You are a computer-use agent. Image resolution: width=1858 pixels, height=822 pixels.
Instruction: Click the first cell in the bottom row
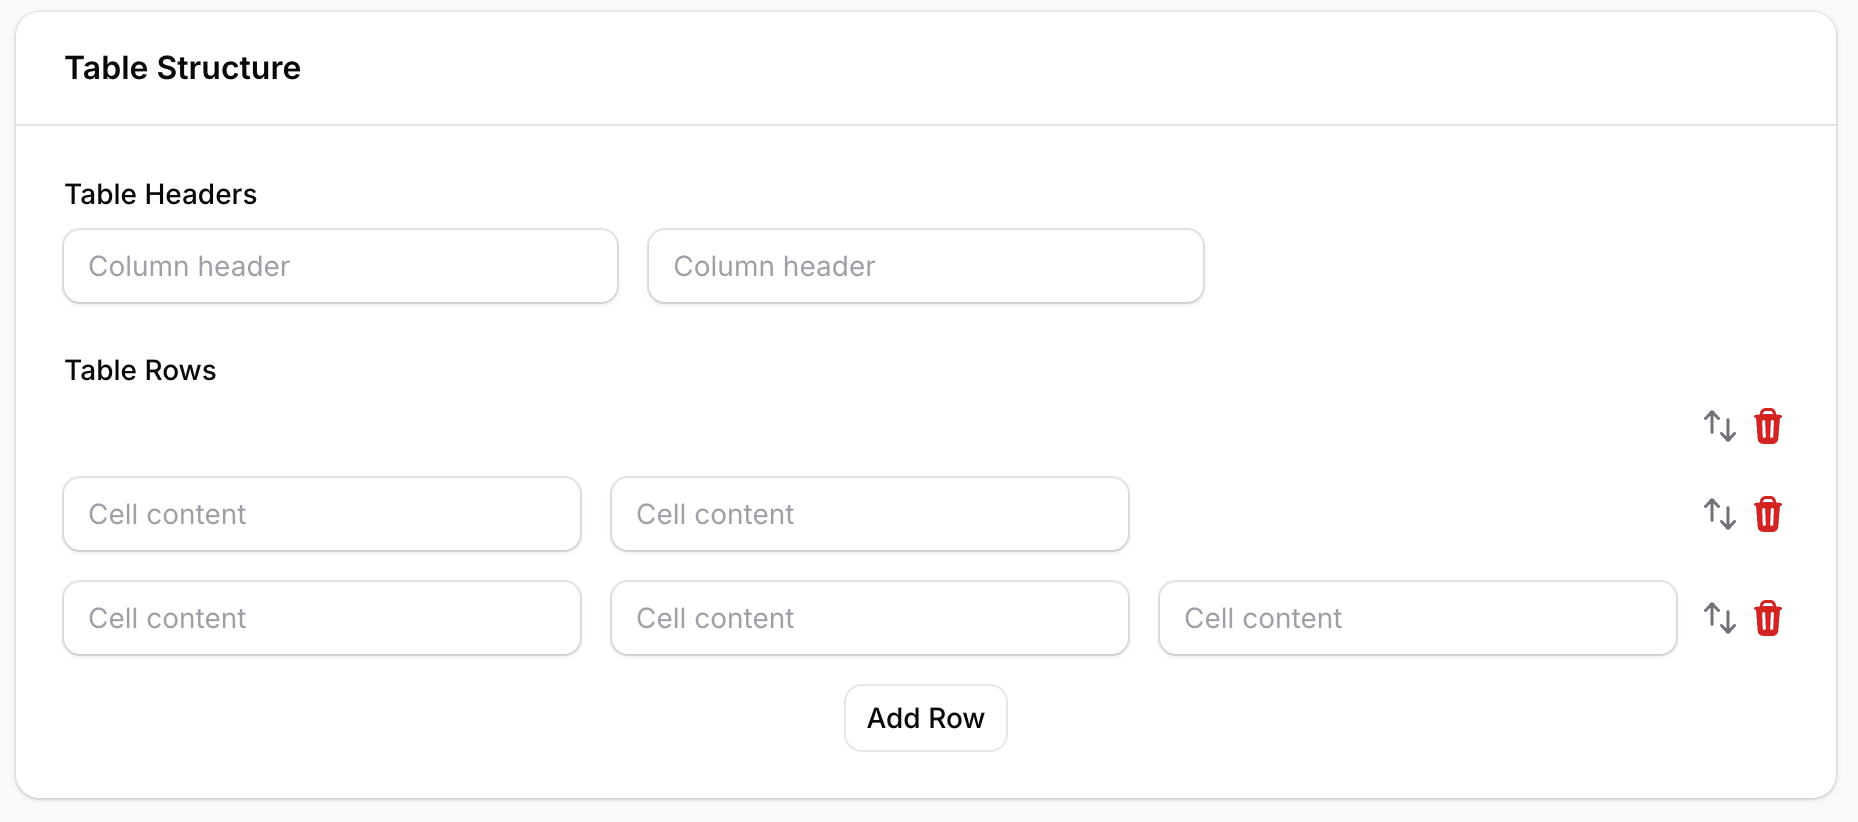321,618
